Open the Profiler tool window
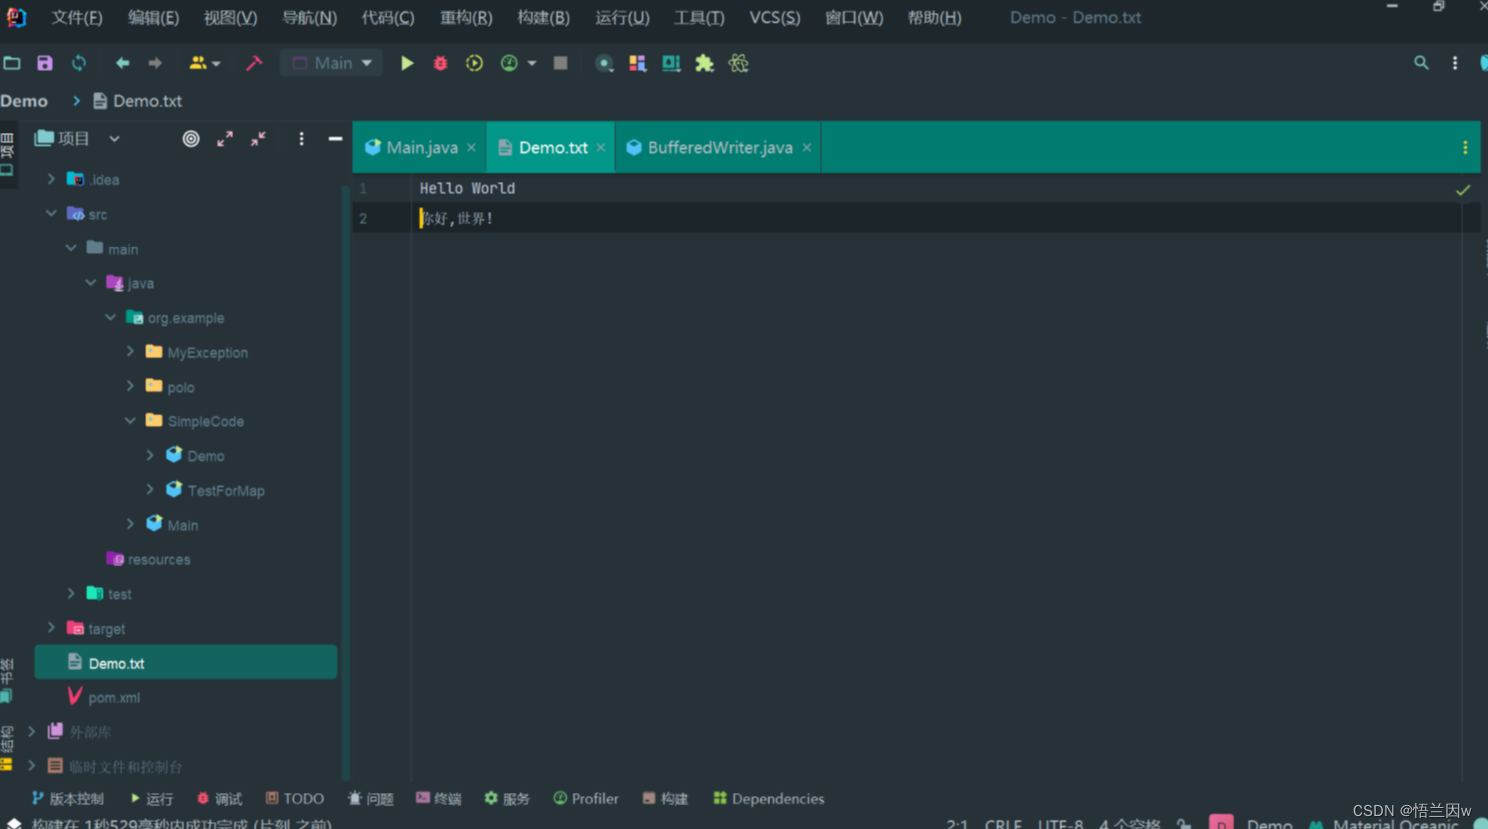 (585, 798)
